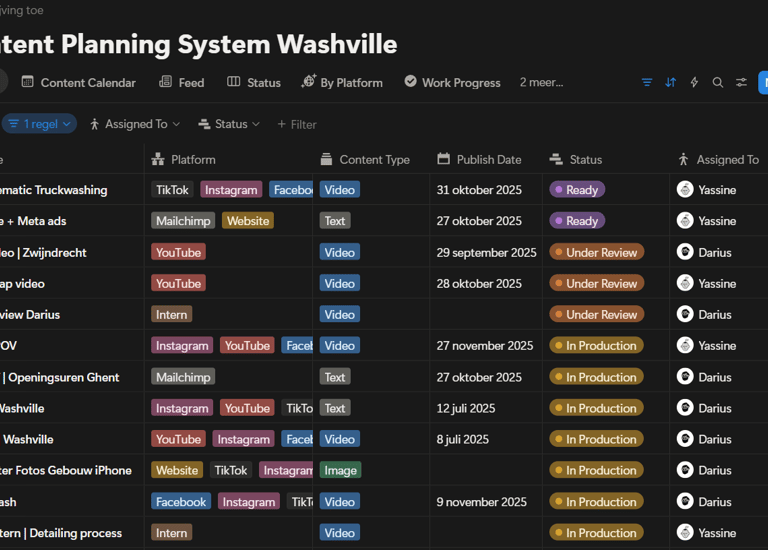Open the By Platform tab
The width and height of the screenshot is (768, 550).
[x=342, y=82]
